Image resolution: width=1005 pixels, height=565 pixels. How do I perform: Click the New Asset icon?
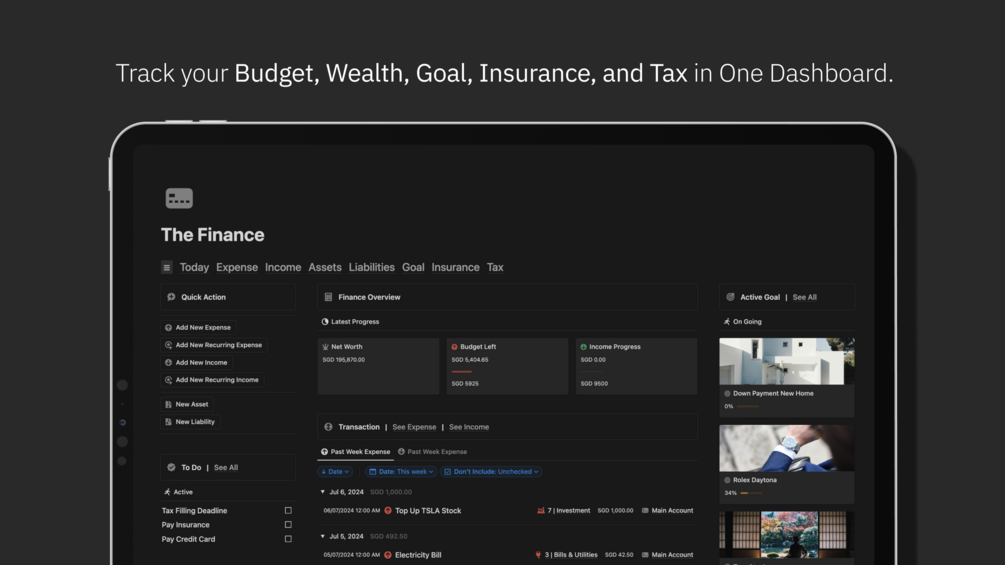pyautogui.click(x=168, y=405)
